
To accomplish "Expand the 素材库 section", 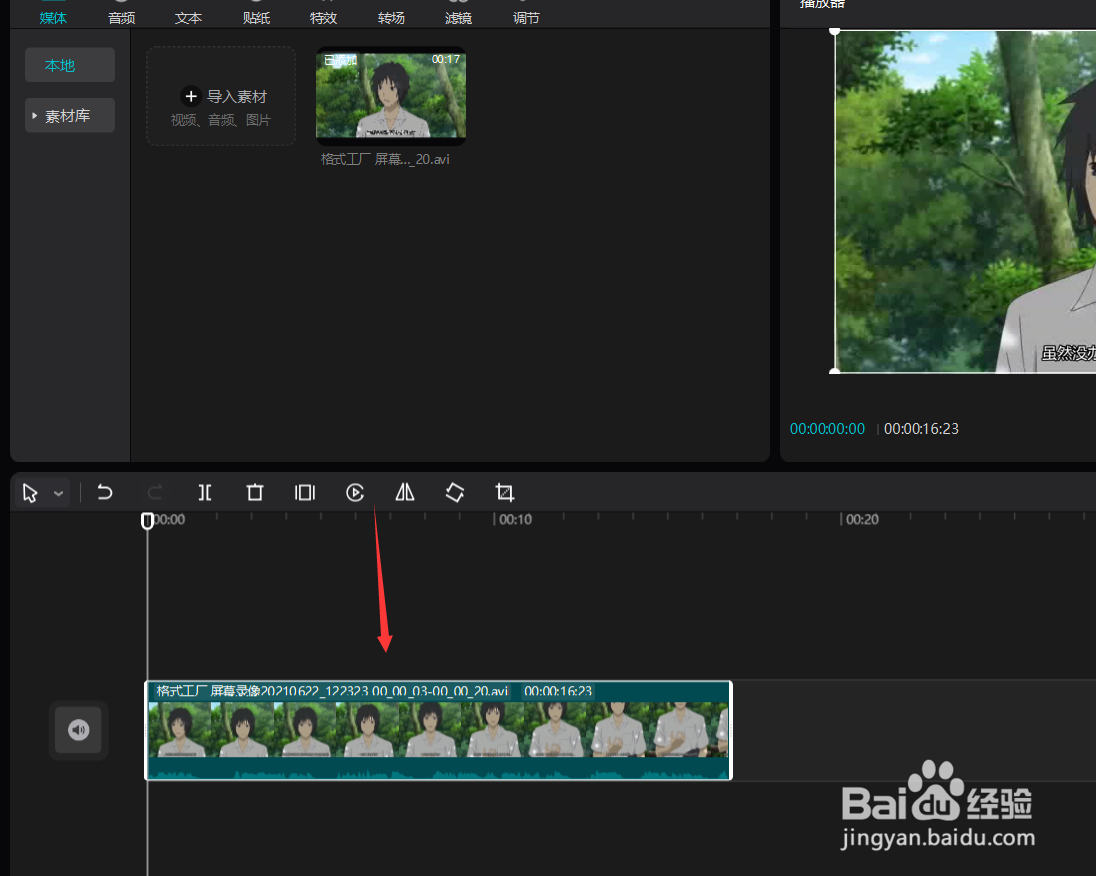I will pyautogui.click(x=70, y=115).
